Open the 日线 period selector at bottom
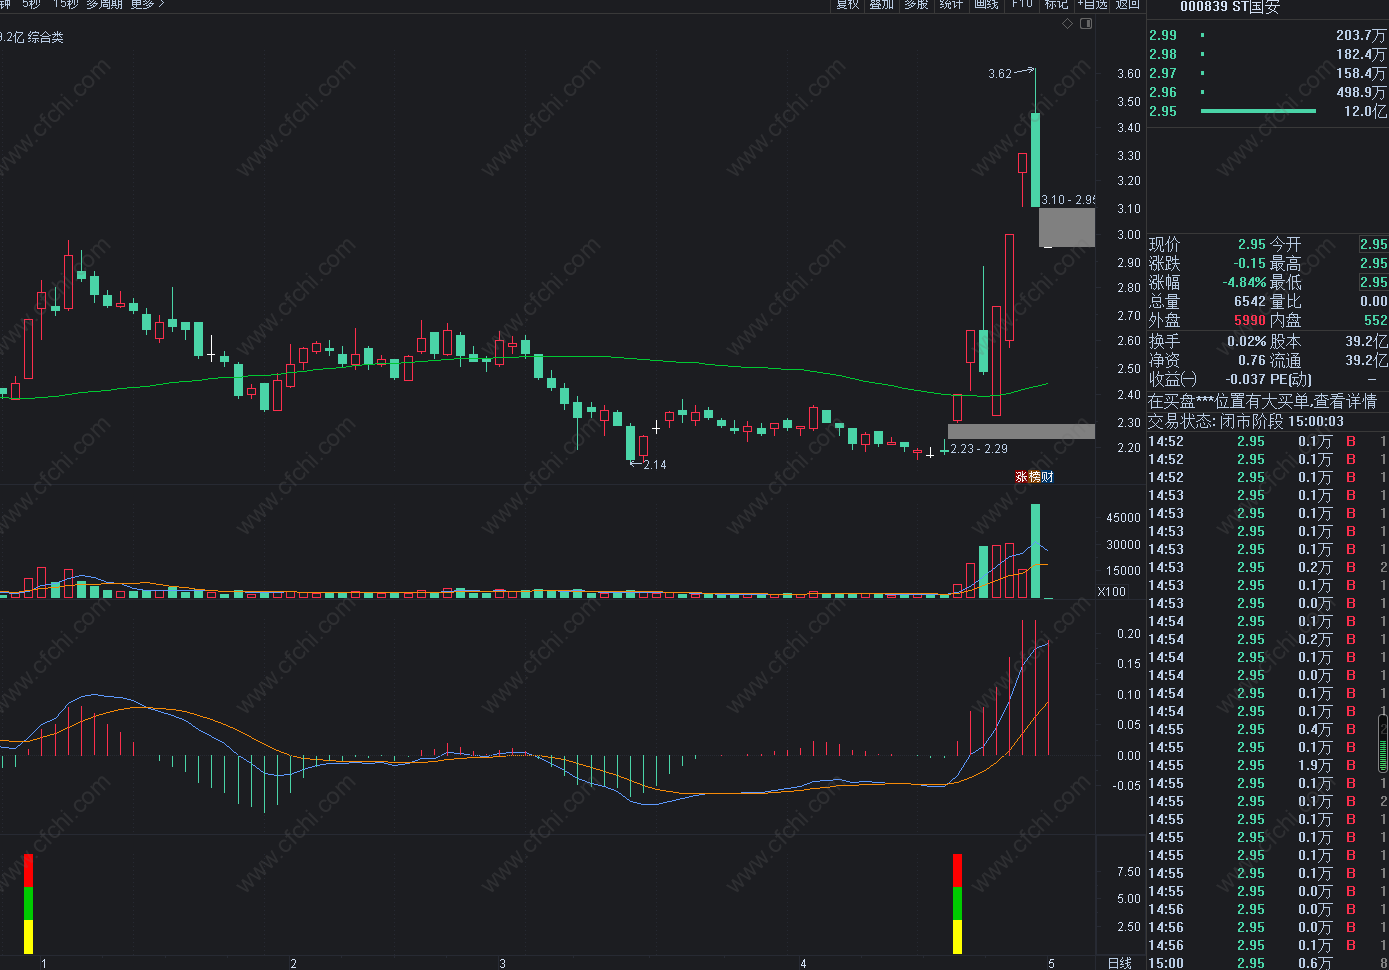Screen dimensions: 1389x970 pyautogui.click(x=1120, y=963)
